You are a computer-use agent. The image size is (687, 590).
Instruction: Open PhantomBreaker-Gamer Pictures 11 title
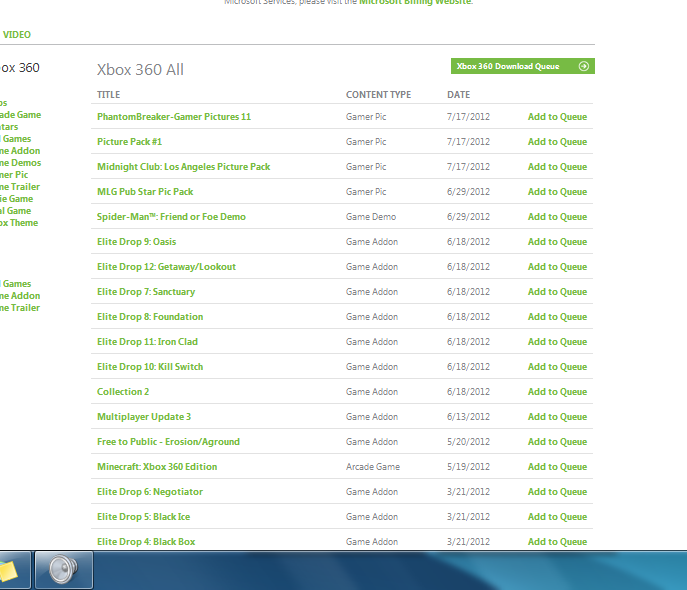point(174,117)
